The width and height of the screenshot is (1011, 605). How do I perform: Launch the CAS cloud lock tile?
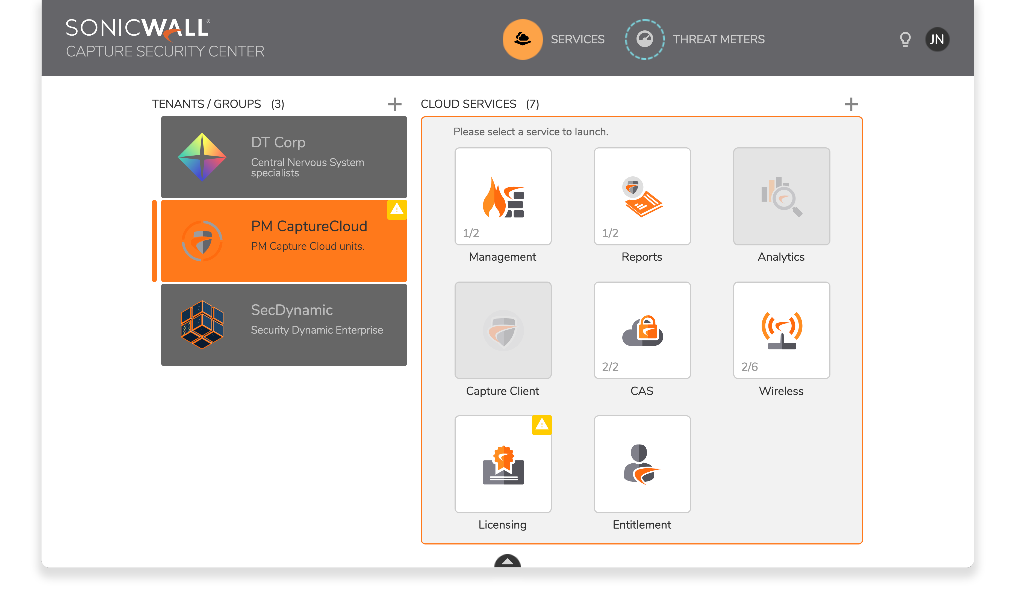tap(642, 330)
